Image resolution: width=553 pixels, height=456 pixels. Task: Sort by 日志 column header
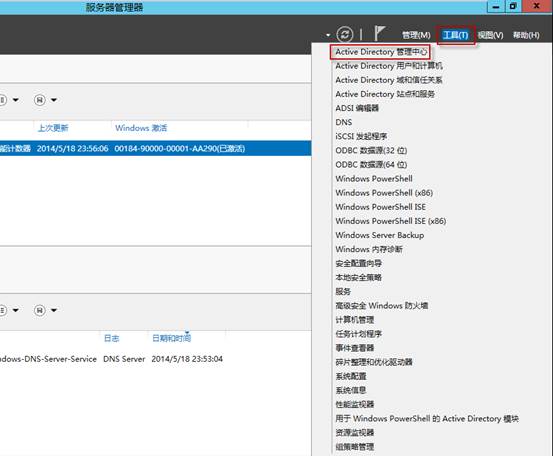111,338
